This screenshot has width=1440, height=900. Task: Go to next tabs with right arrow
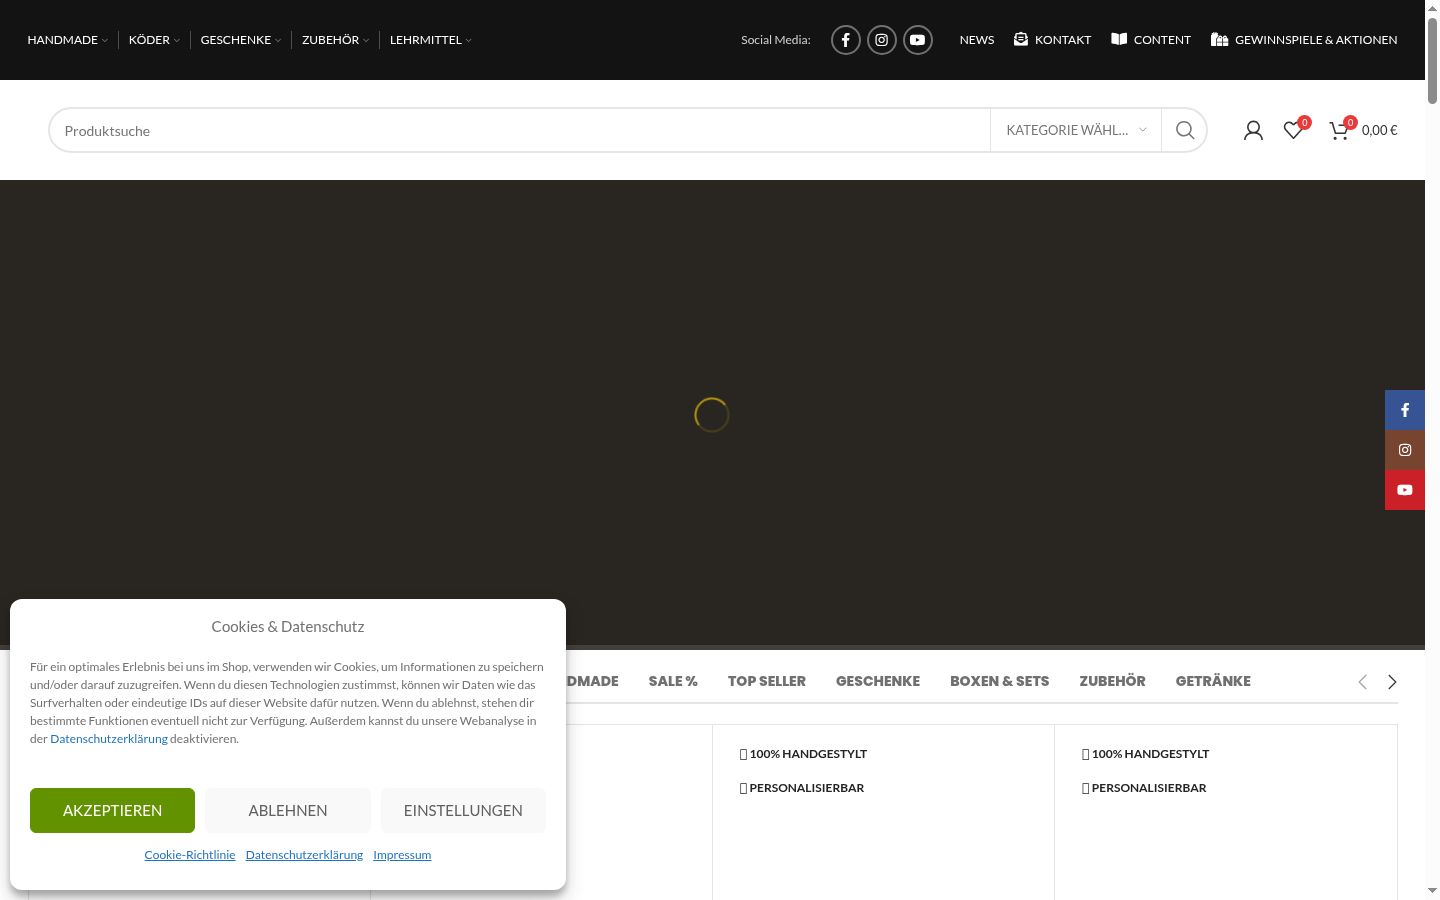point(1392,682)
